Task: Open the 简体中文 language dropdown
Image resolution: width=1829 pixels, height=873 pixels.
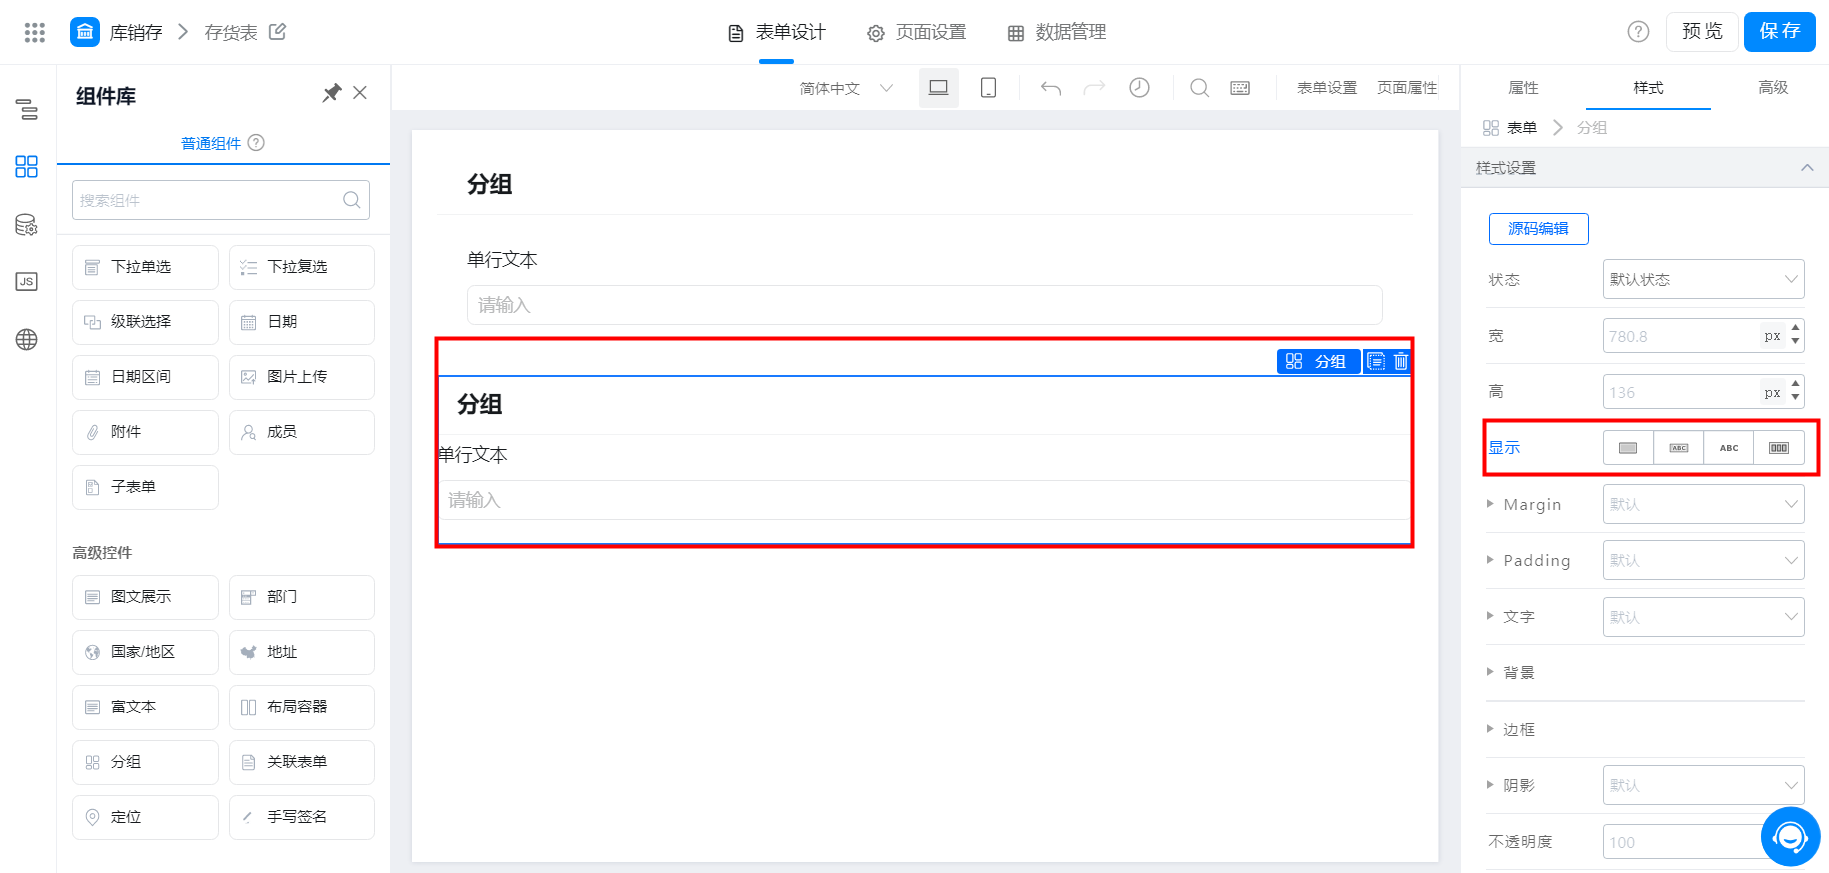Action: click(x=845, y=88)
